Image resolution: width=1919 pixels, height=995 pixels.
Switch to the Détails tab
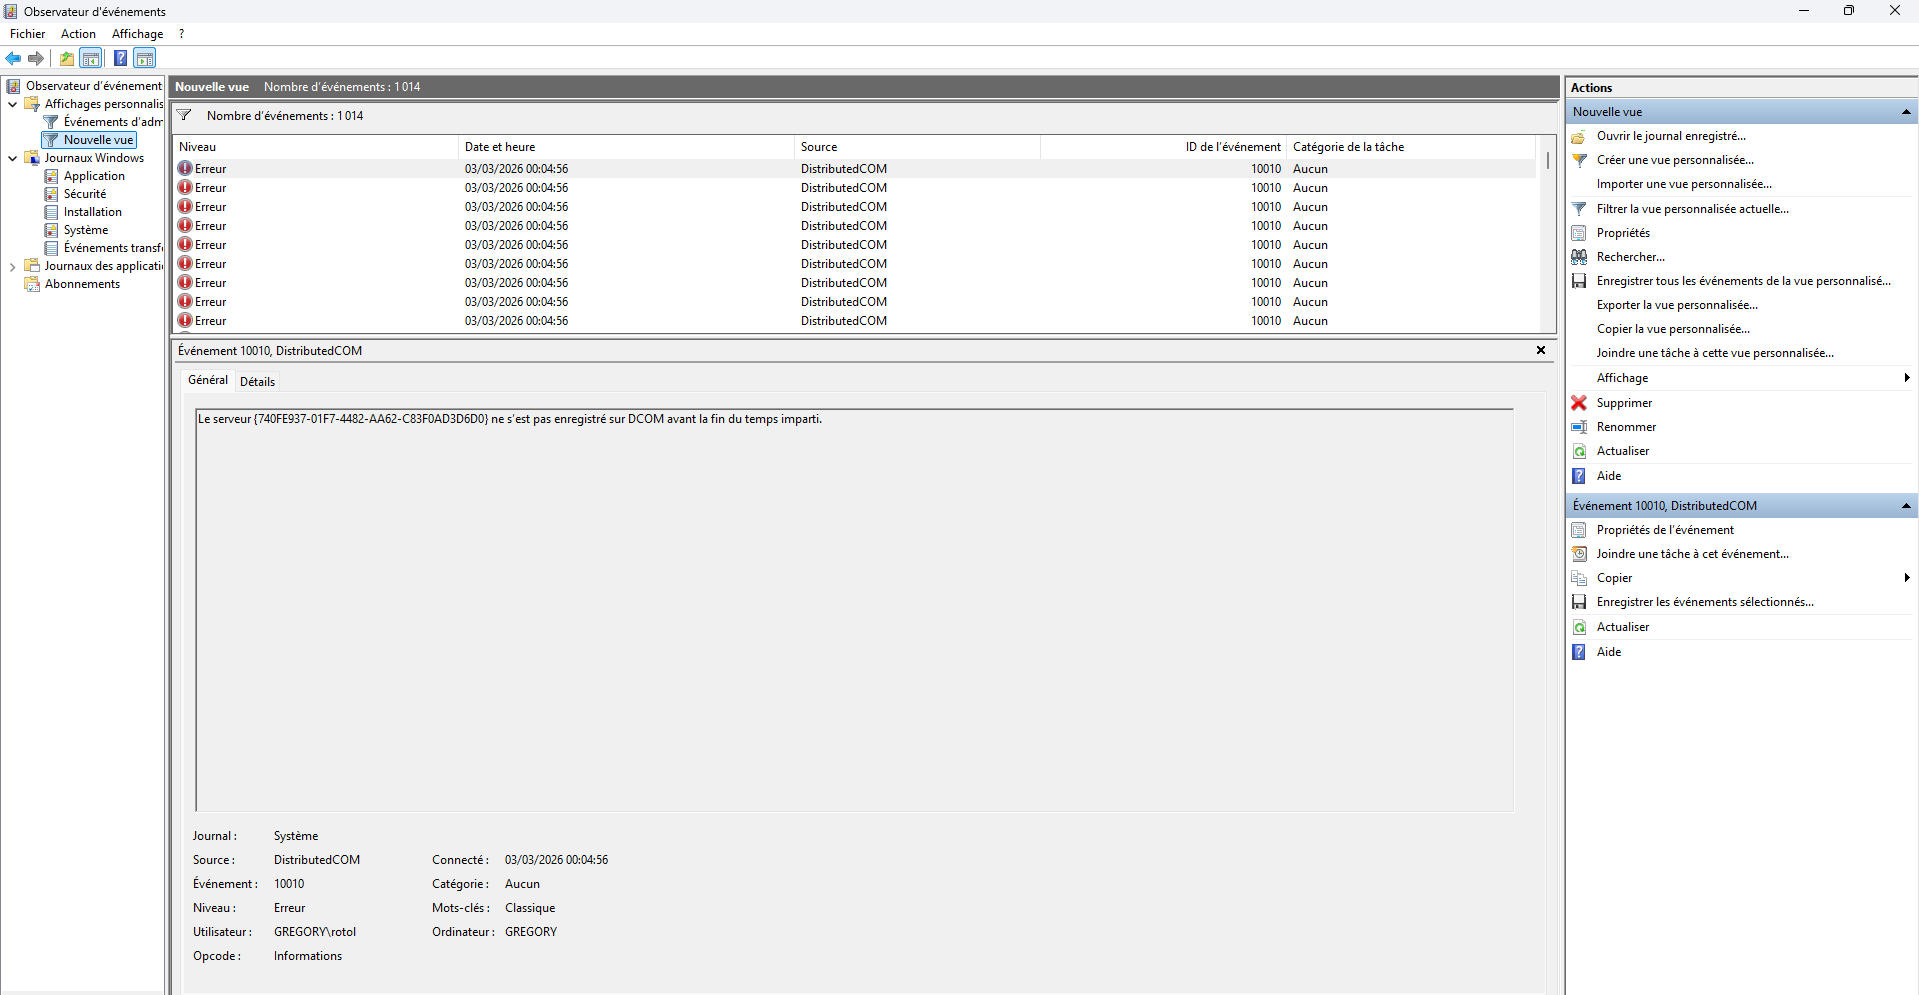[x=257, y=381]
